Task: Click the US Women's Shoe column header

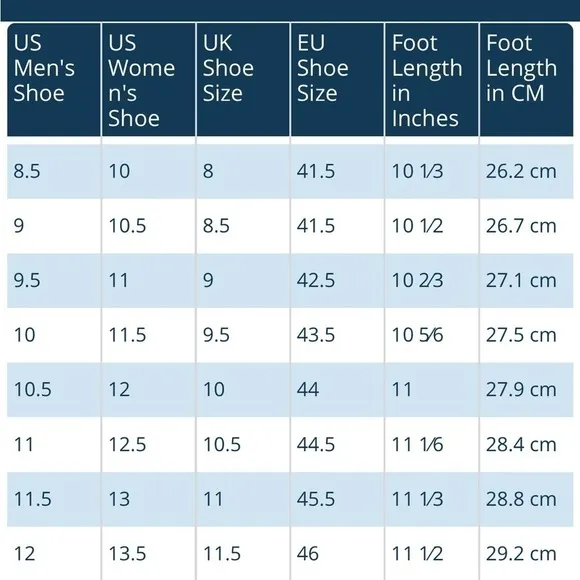Action: (x=148, y=80)
